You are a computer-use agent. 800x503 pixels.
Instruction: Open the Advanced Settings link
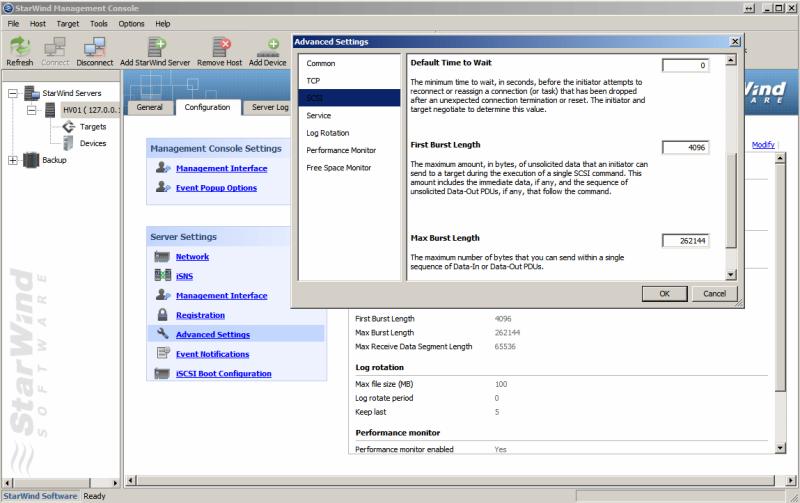(213, 335)
